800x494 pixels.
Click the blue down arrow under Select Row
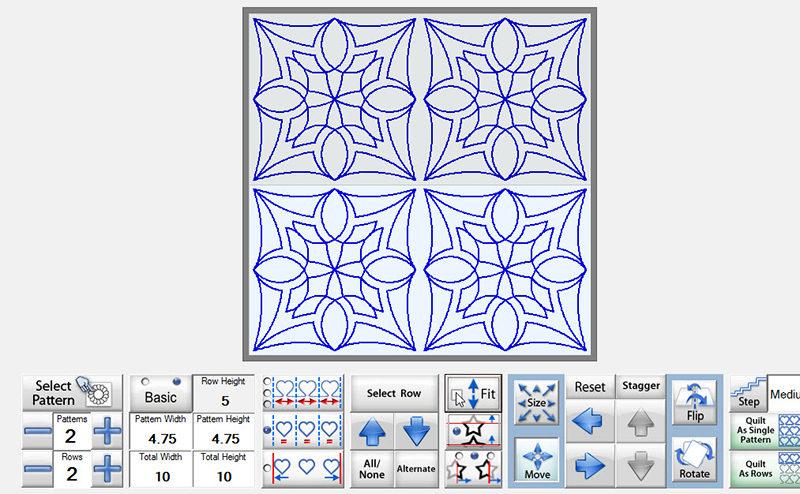pos(415,433)
